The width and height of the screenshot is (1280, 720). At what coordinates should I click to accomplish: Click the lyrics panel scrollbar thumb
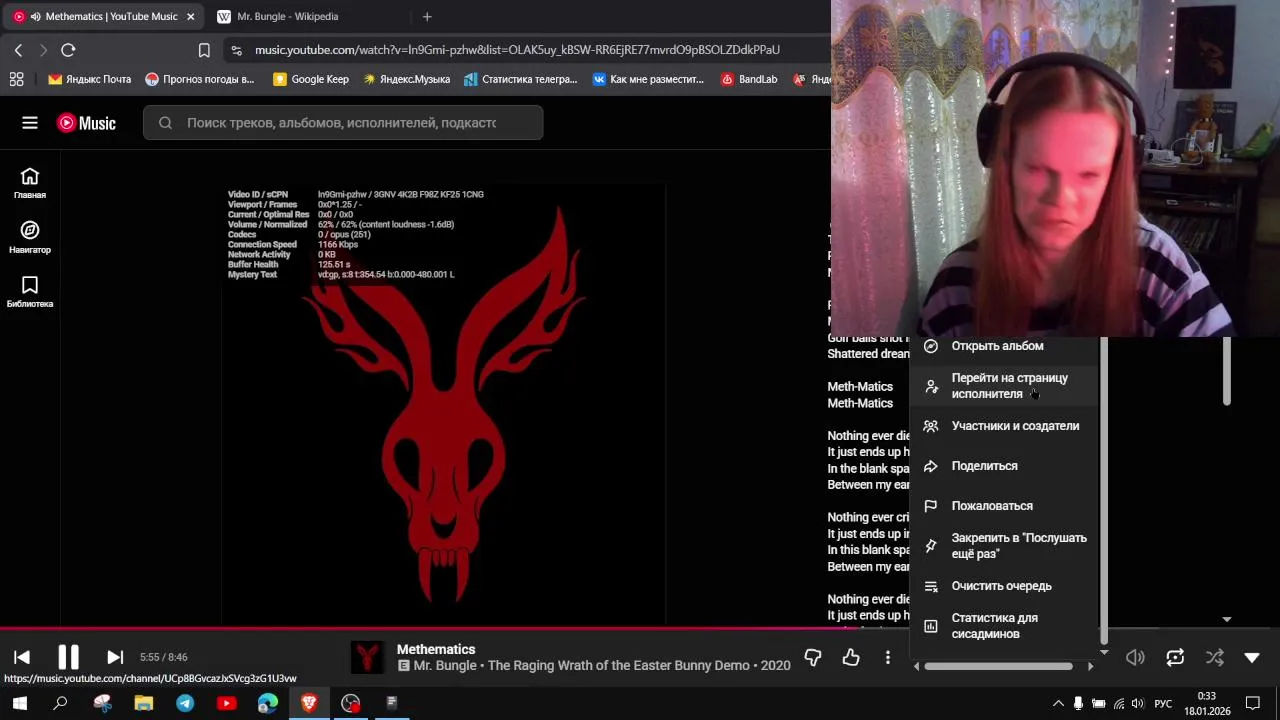pos(1227,371)
